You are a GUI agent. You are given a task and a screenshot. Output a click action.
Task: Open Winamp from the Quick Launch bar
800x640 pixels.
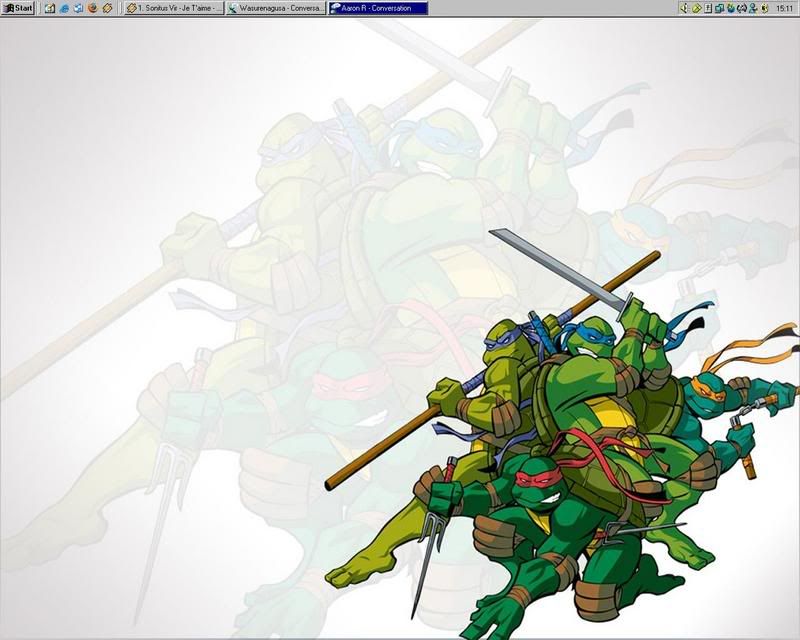(x=106, y=8)
